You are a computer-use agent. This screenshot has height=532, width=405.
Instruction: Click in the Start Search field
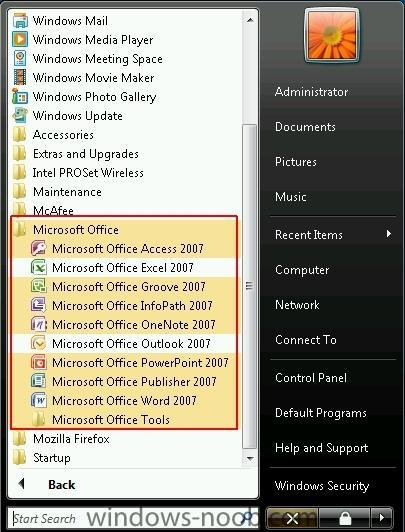tap(132, 518)
